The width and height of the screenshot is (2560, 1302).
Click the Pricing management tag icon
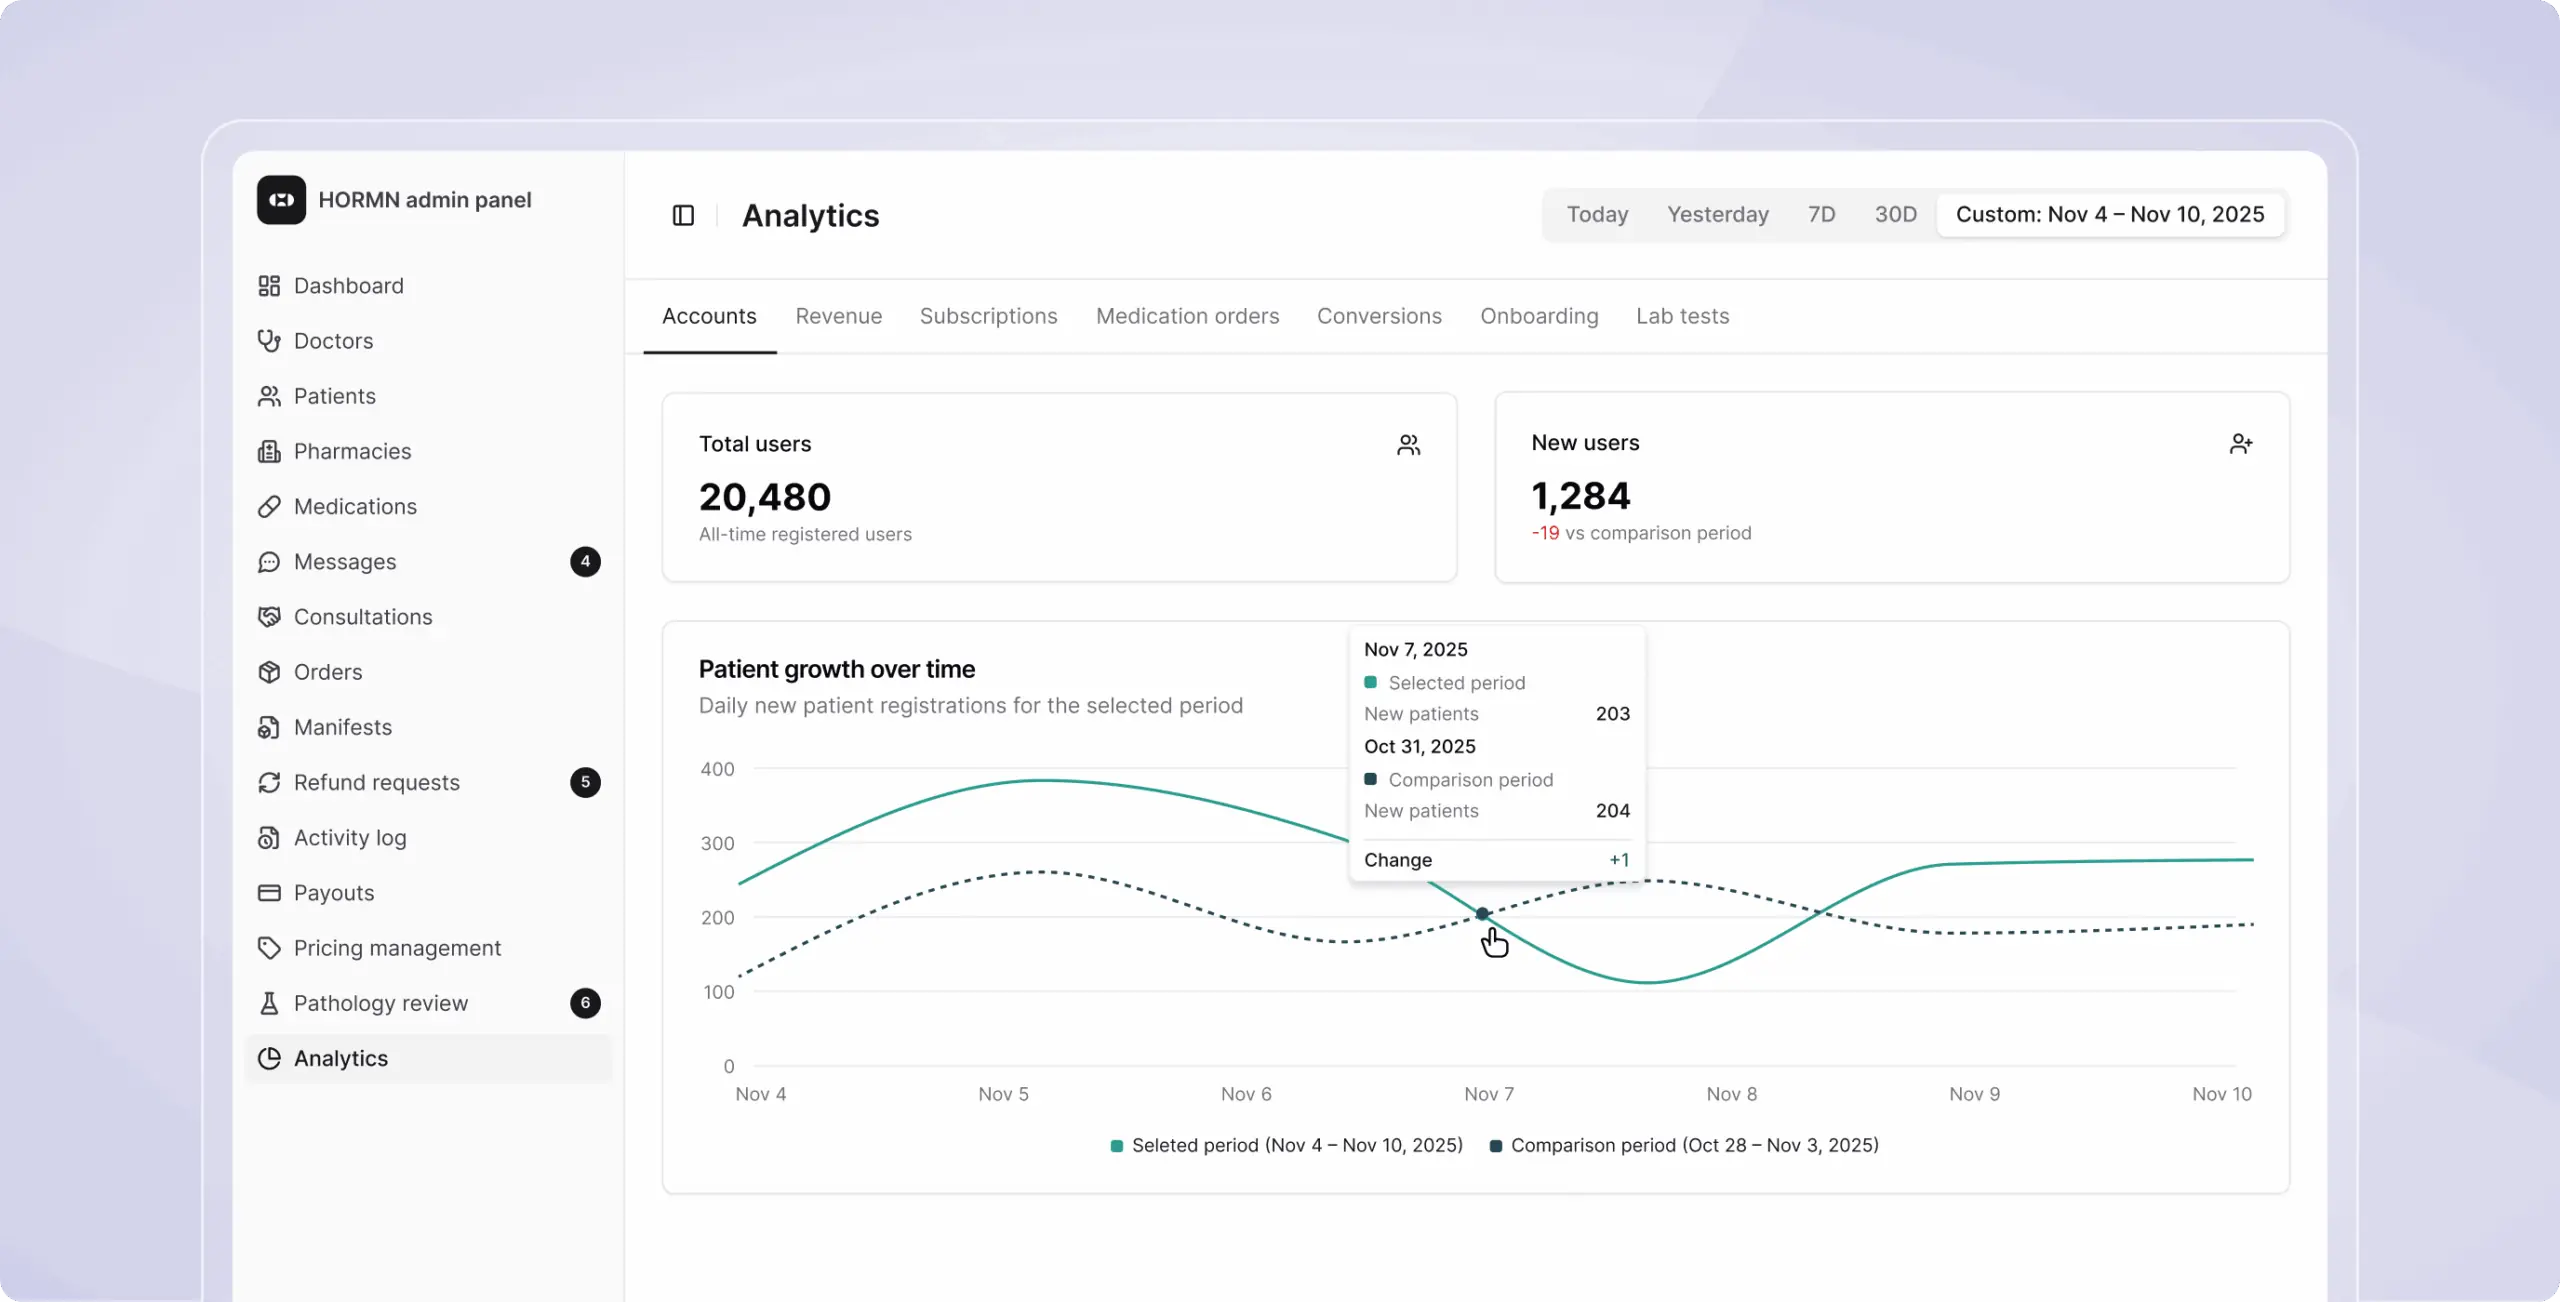(x=269, y=948)
